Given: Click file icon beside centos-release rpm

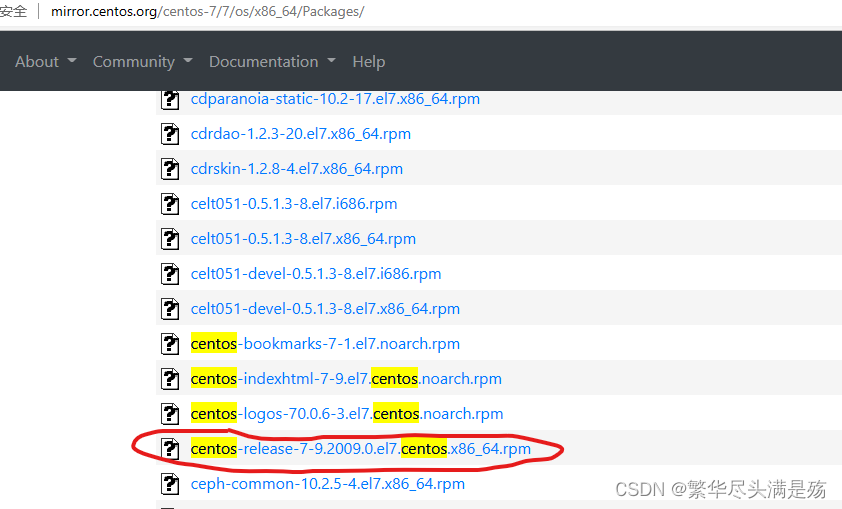Looking at the screenshot, I should coord(170,449).
